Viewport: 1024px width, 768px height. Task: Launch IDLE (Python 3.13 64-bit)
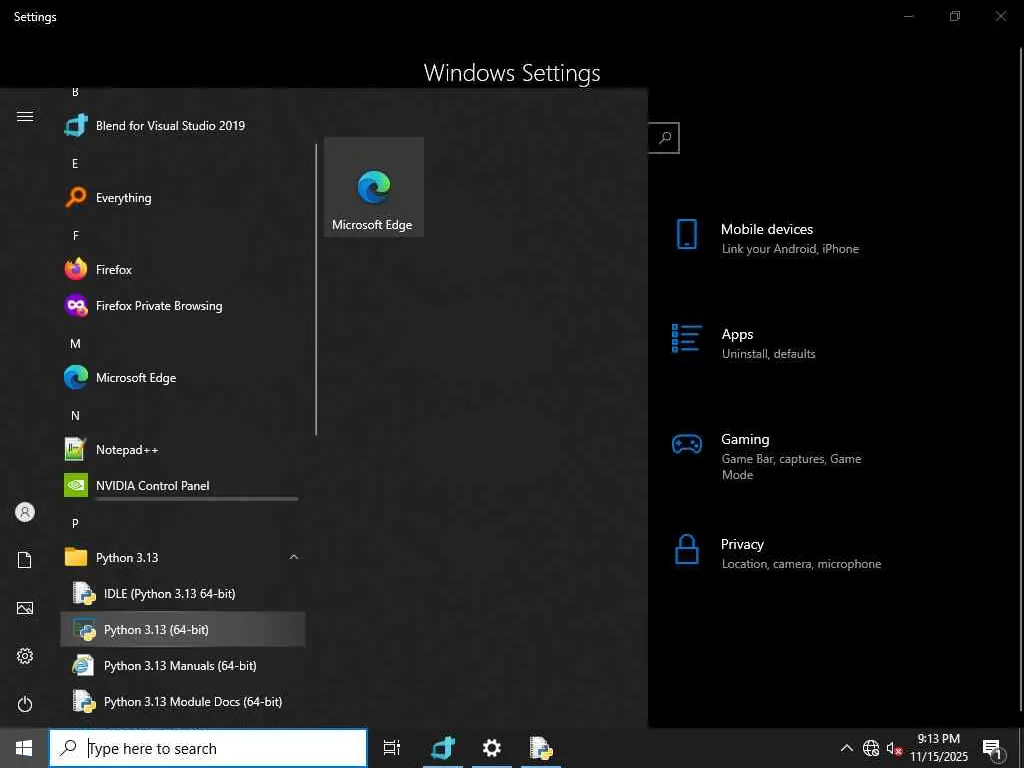183,594
